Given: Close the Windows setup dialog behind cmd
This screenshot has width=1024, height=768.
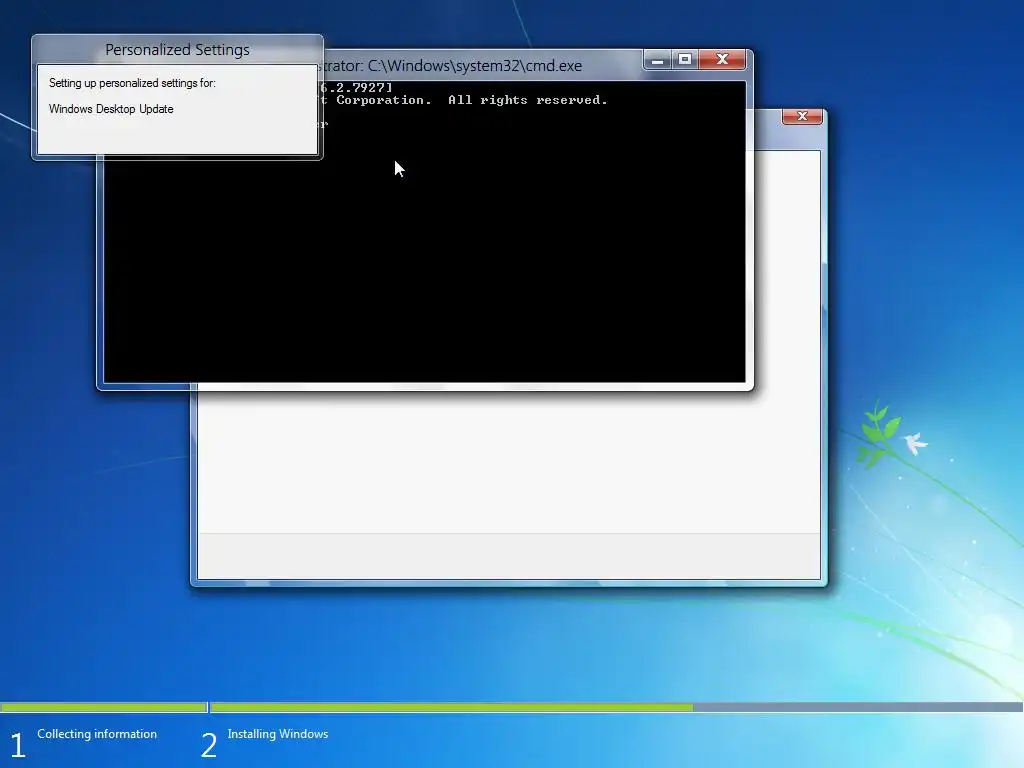Looking at the screenshot, I should (803, 116).
